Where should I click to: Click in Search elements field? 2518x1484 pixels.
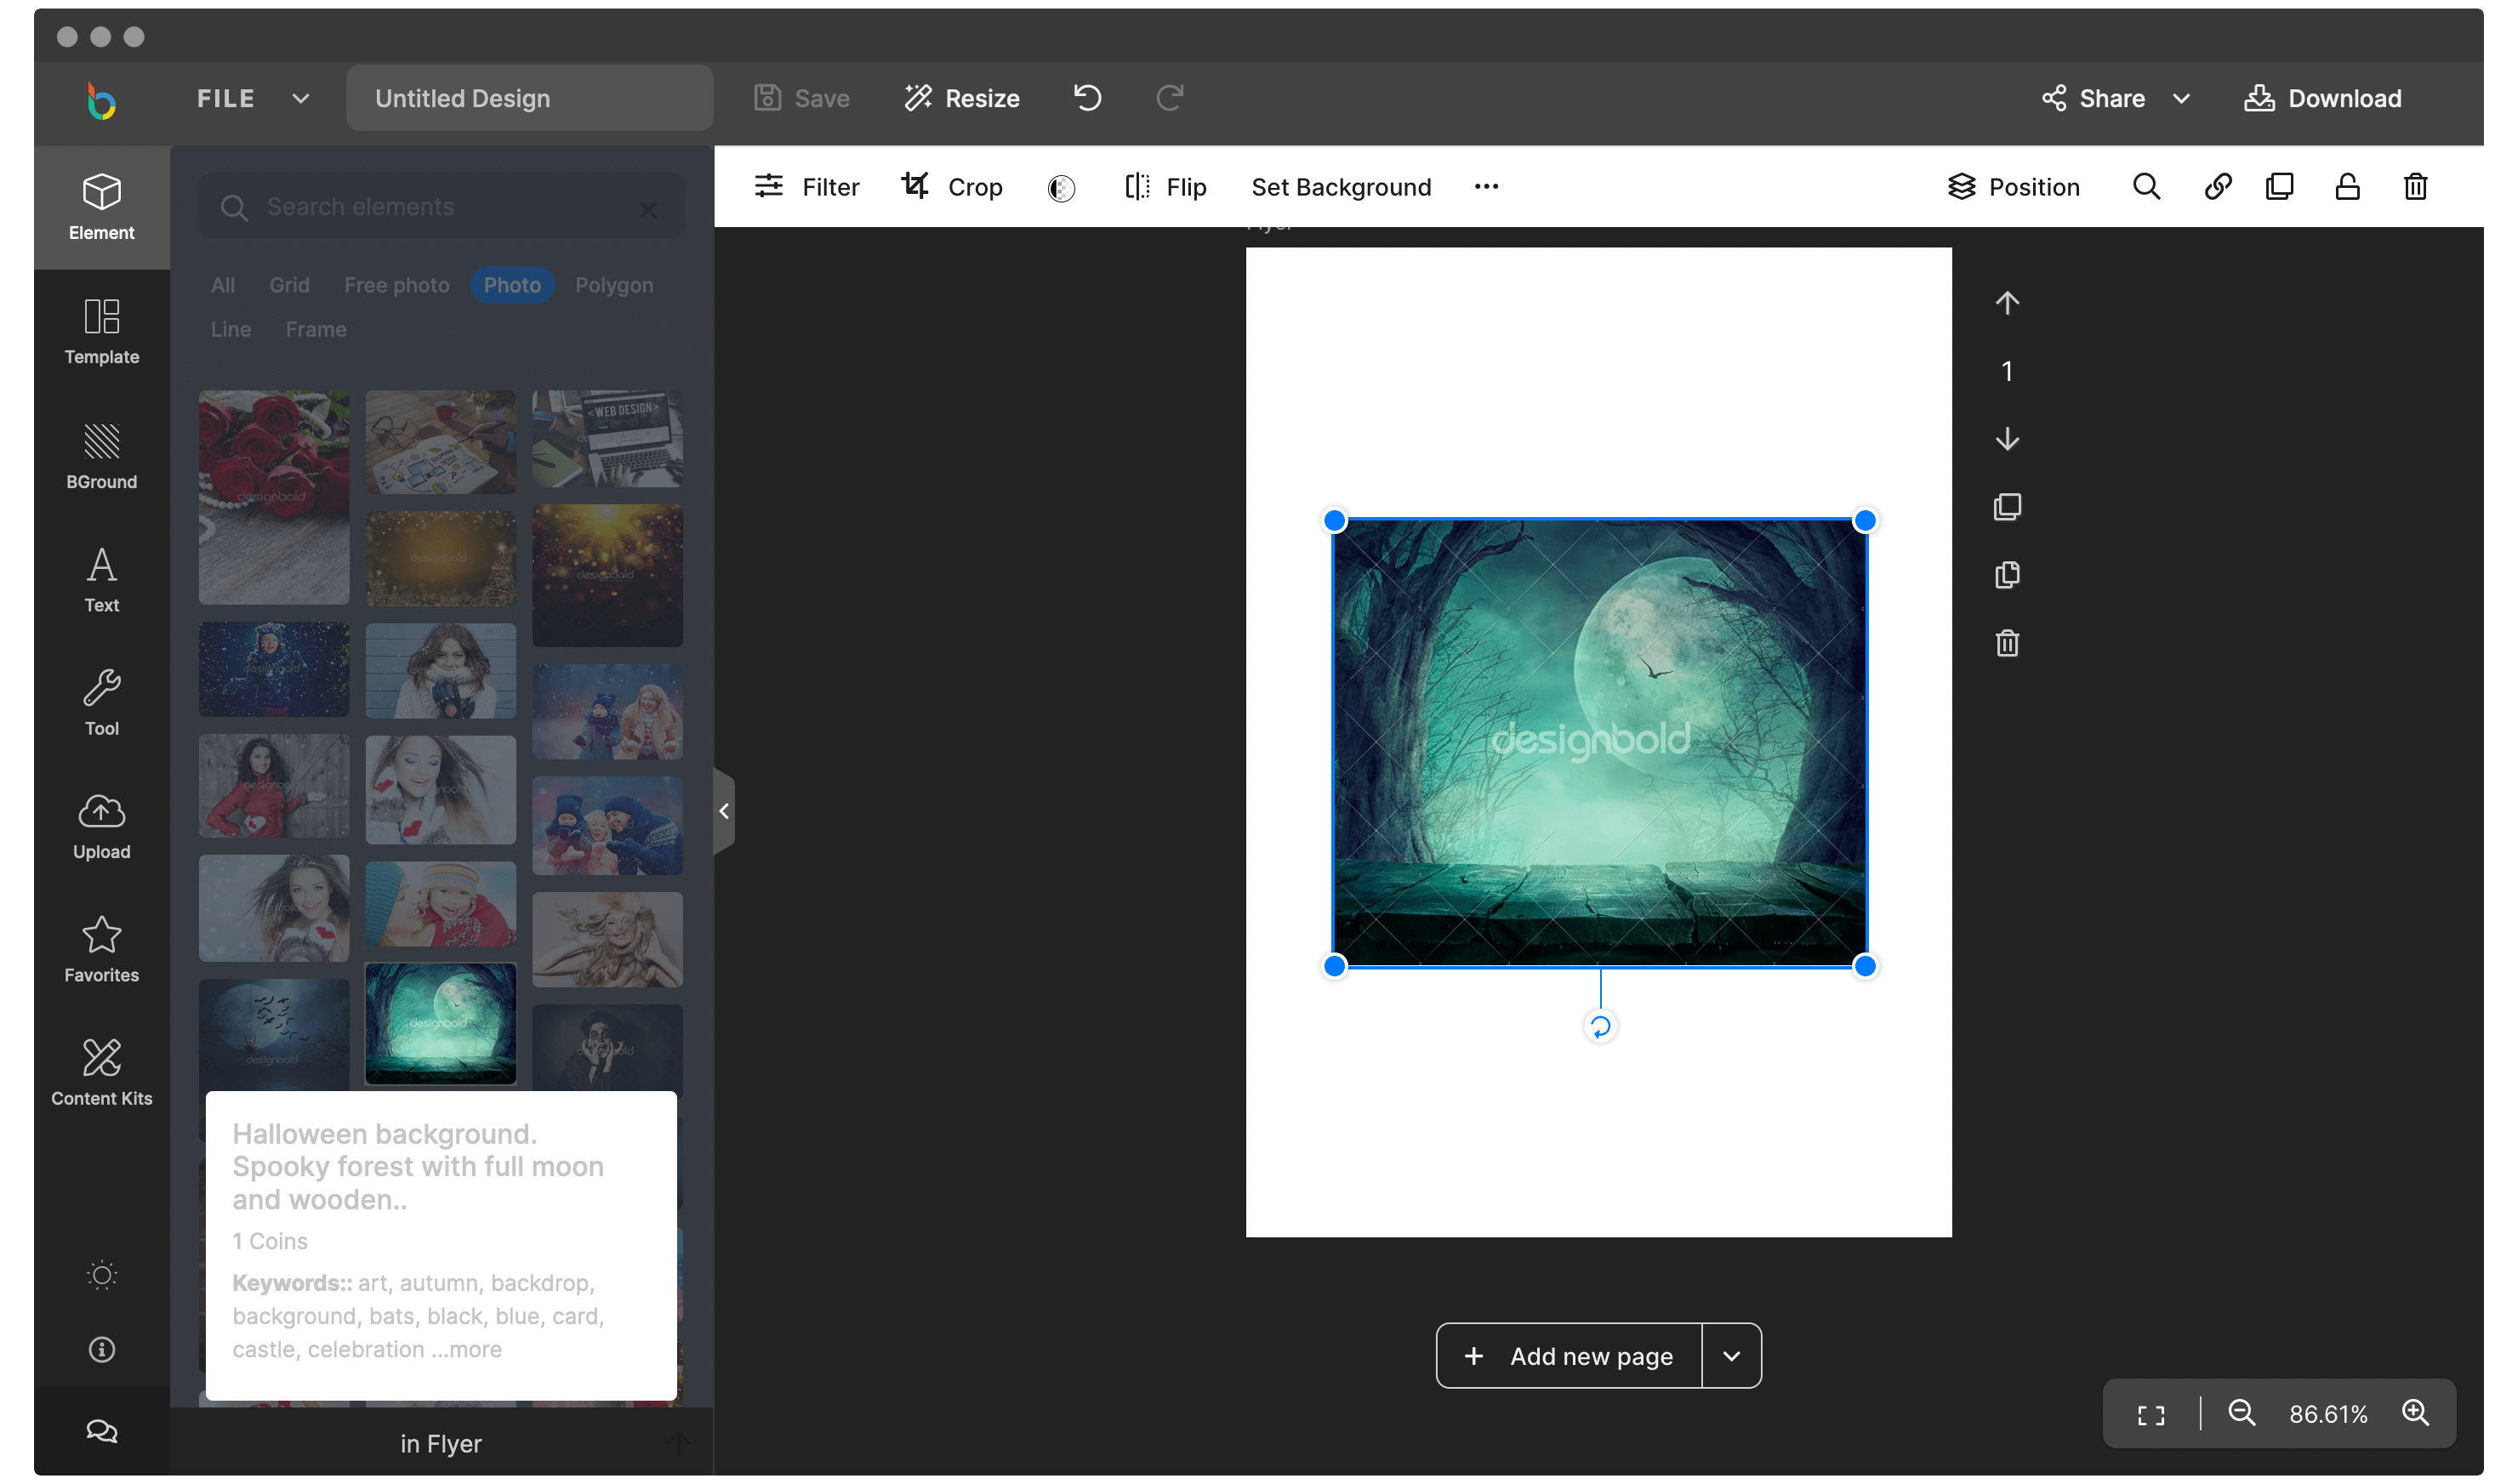coord(440,207)
